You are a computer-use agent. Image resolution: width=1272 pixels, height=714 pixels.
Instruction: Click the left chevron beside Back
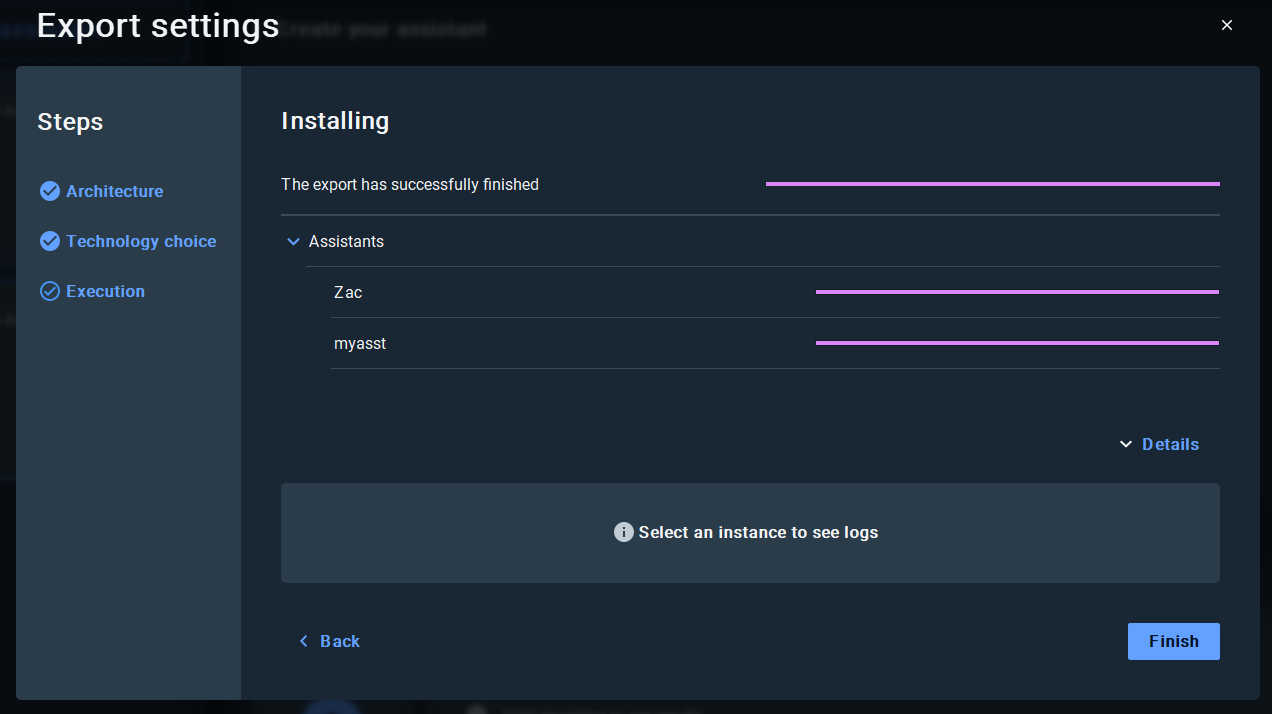tap(304, 641)
